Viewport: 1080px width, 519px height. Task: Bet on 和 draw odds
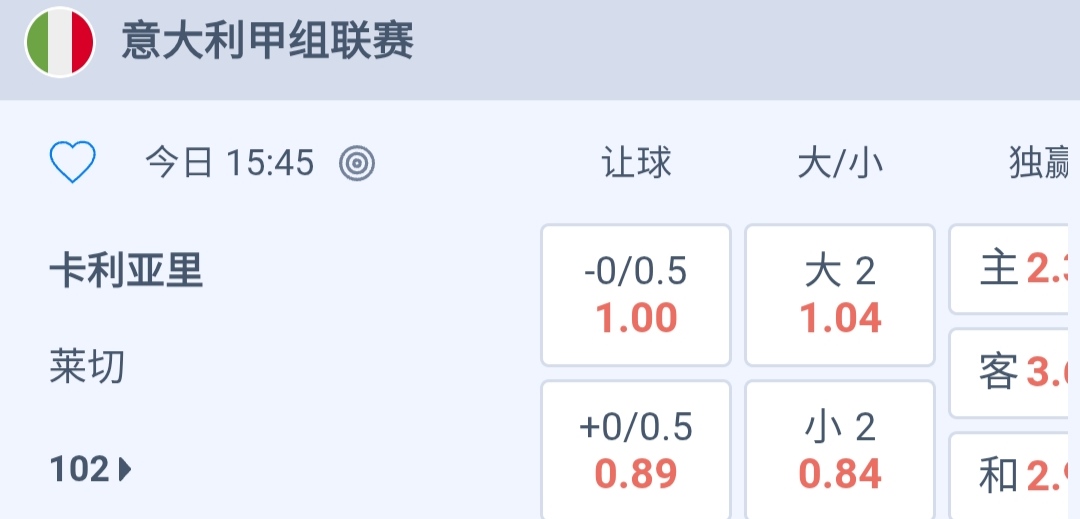[x=1015, y=476]
